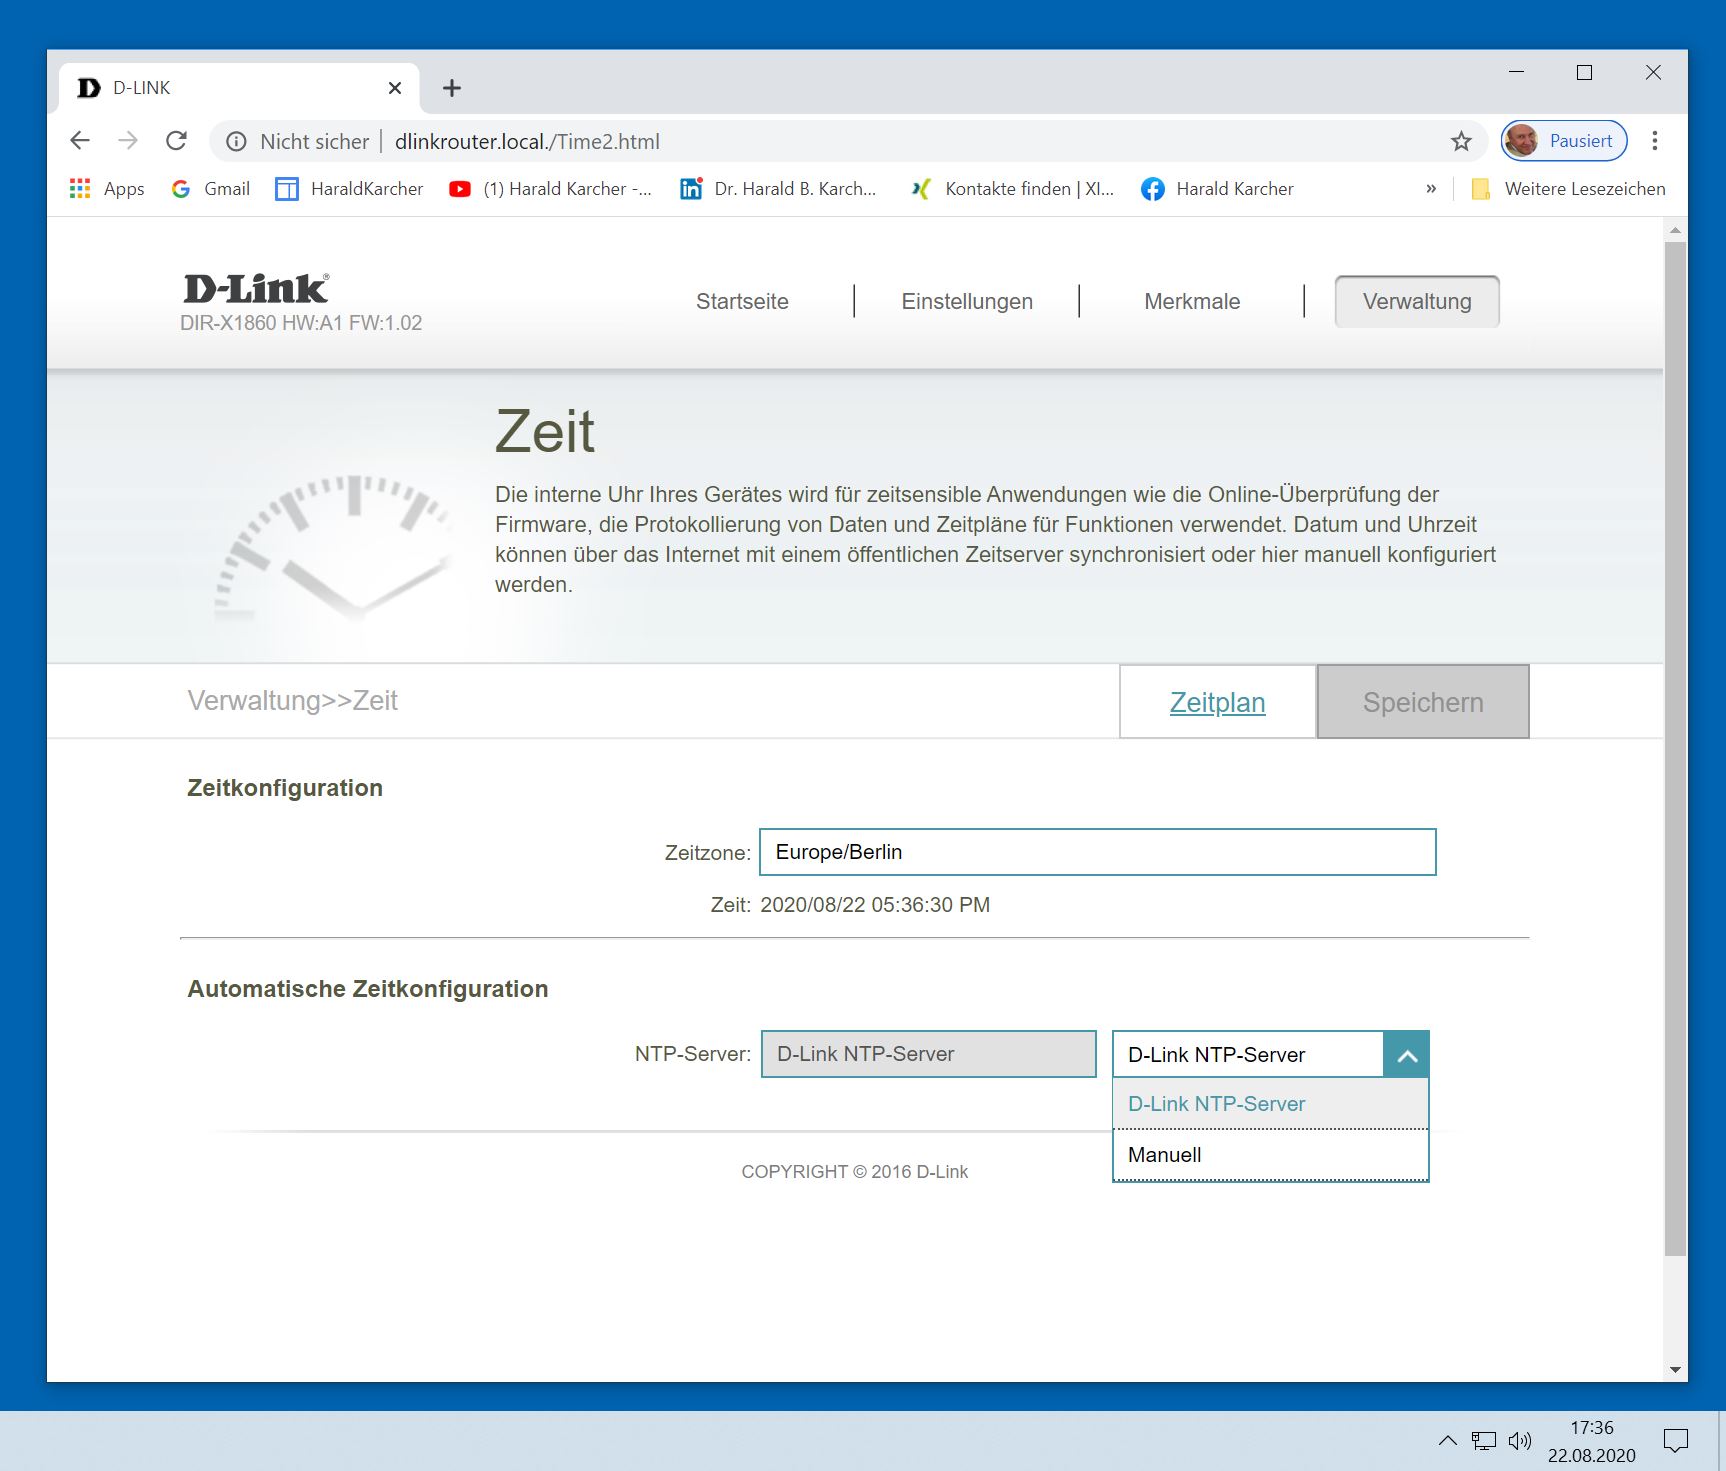This screenshot has height=1471, width=1726.
Task: Open the HaraldKarcher bookmark
Action: [349, 189]
